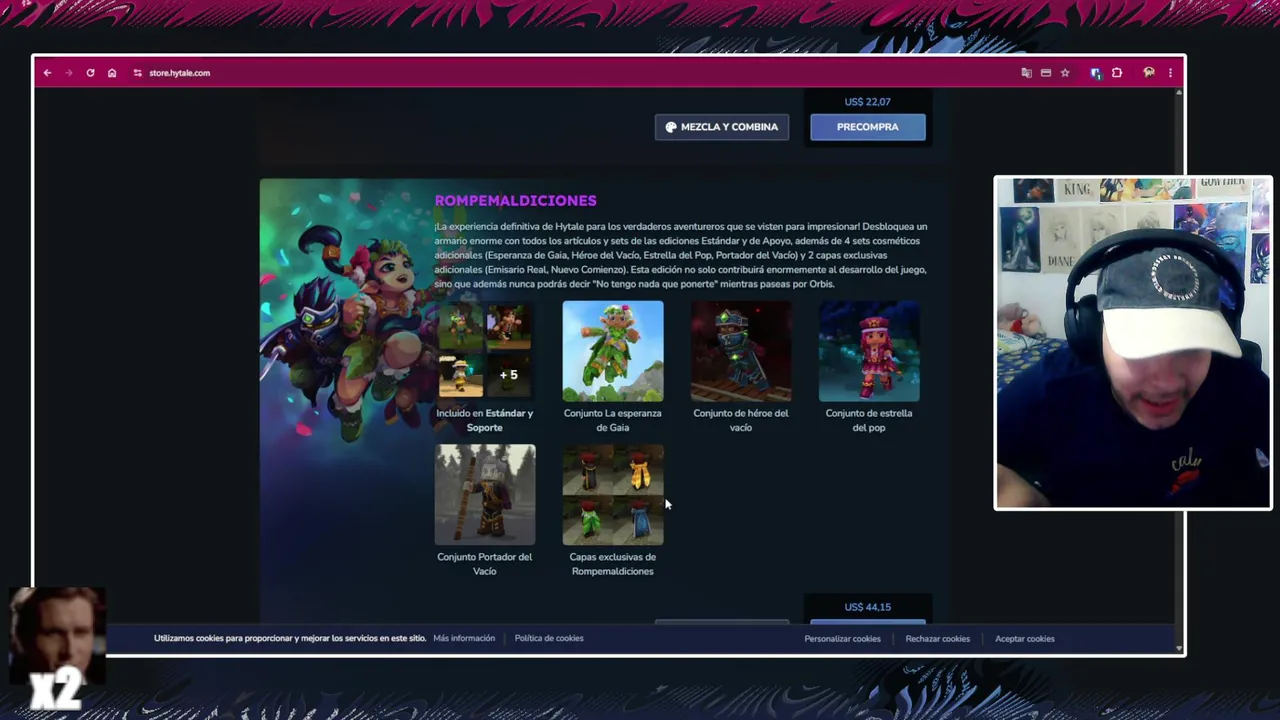Bookmark this page with the star
The height and width of the screenshot is (720, 1280).
pos(1065,73)
